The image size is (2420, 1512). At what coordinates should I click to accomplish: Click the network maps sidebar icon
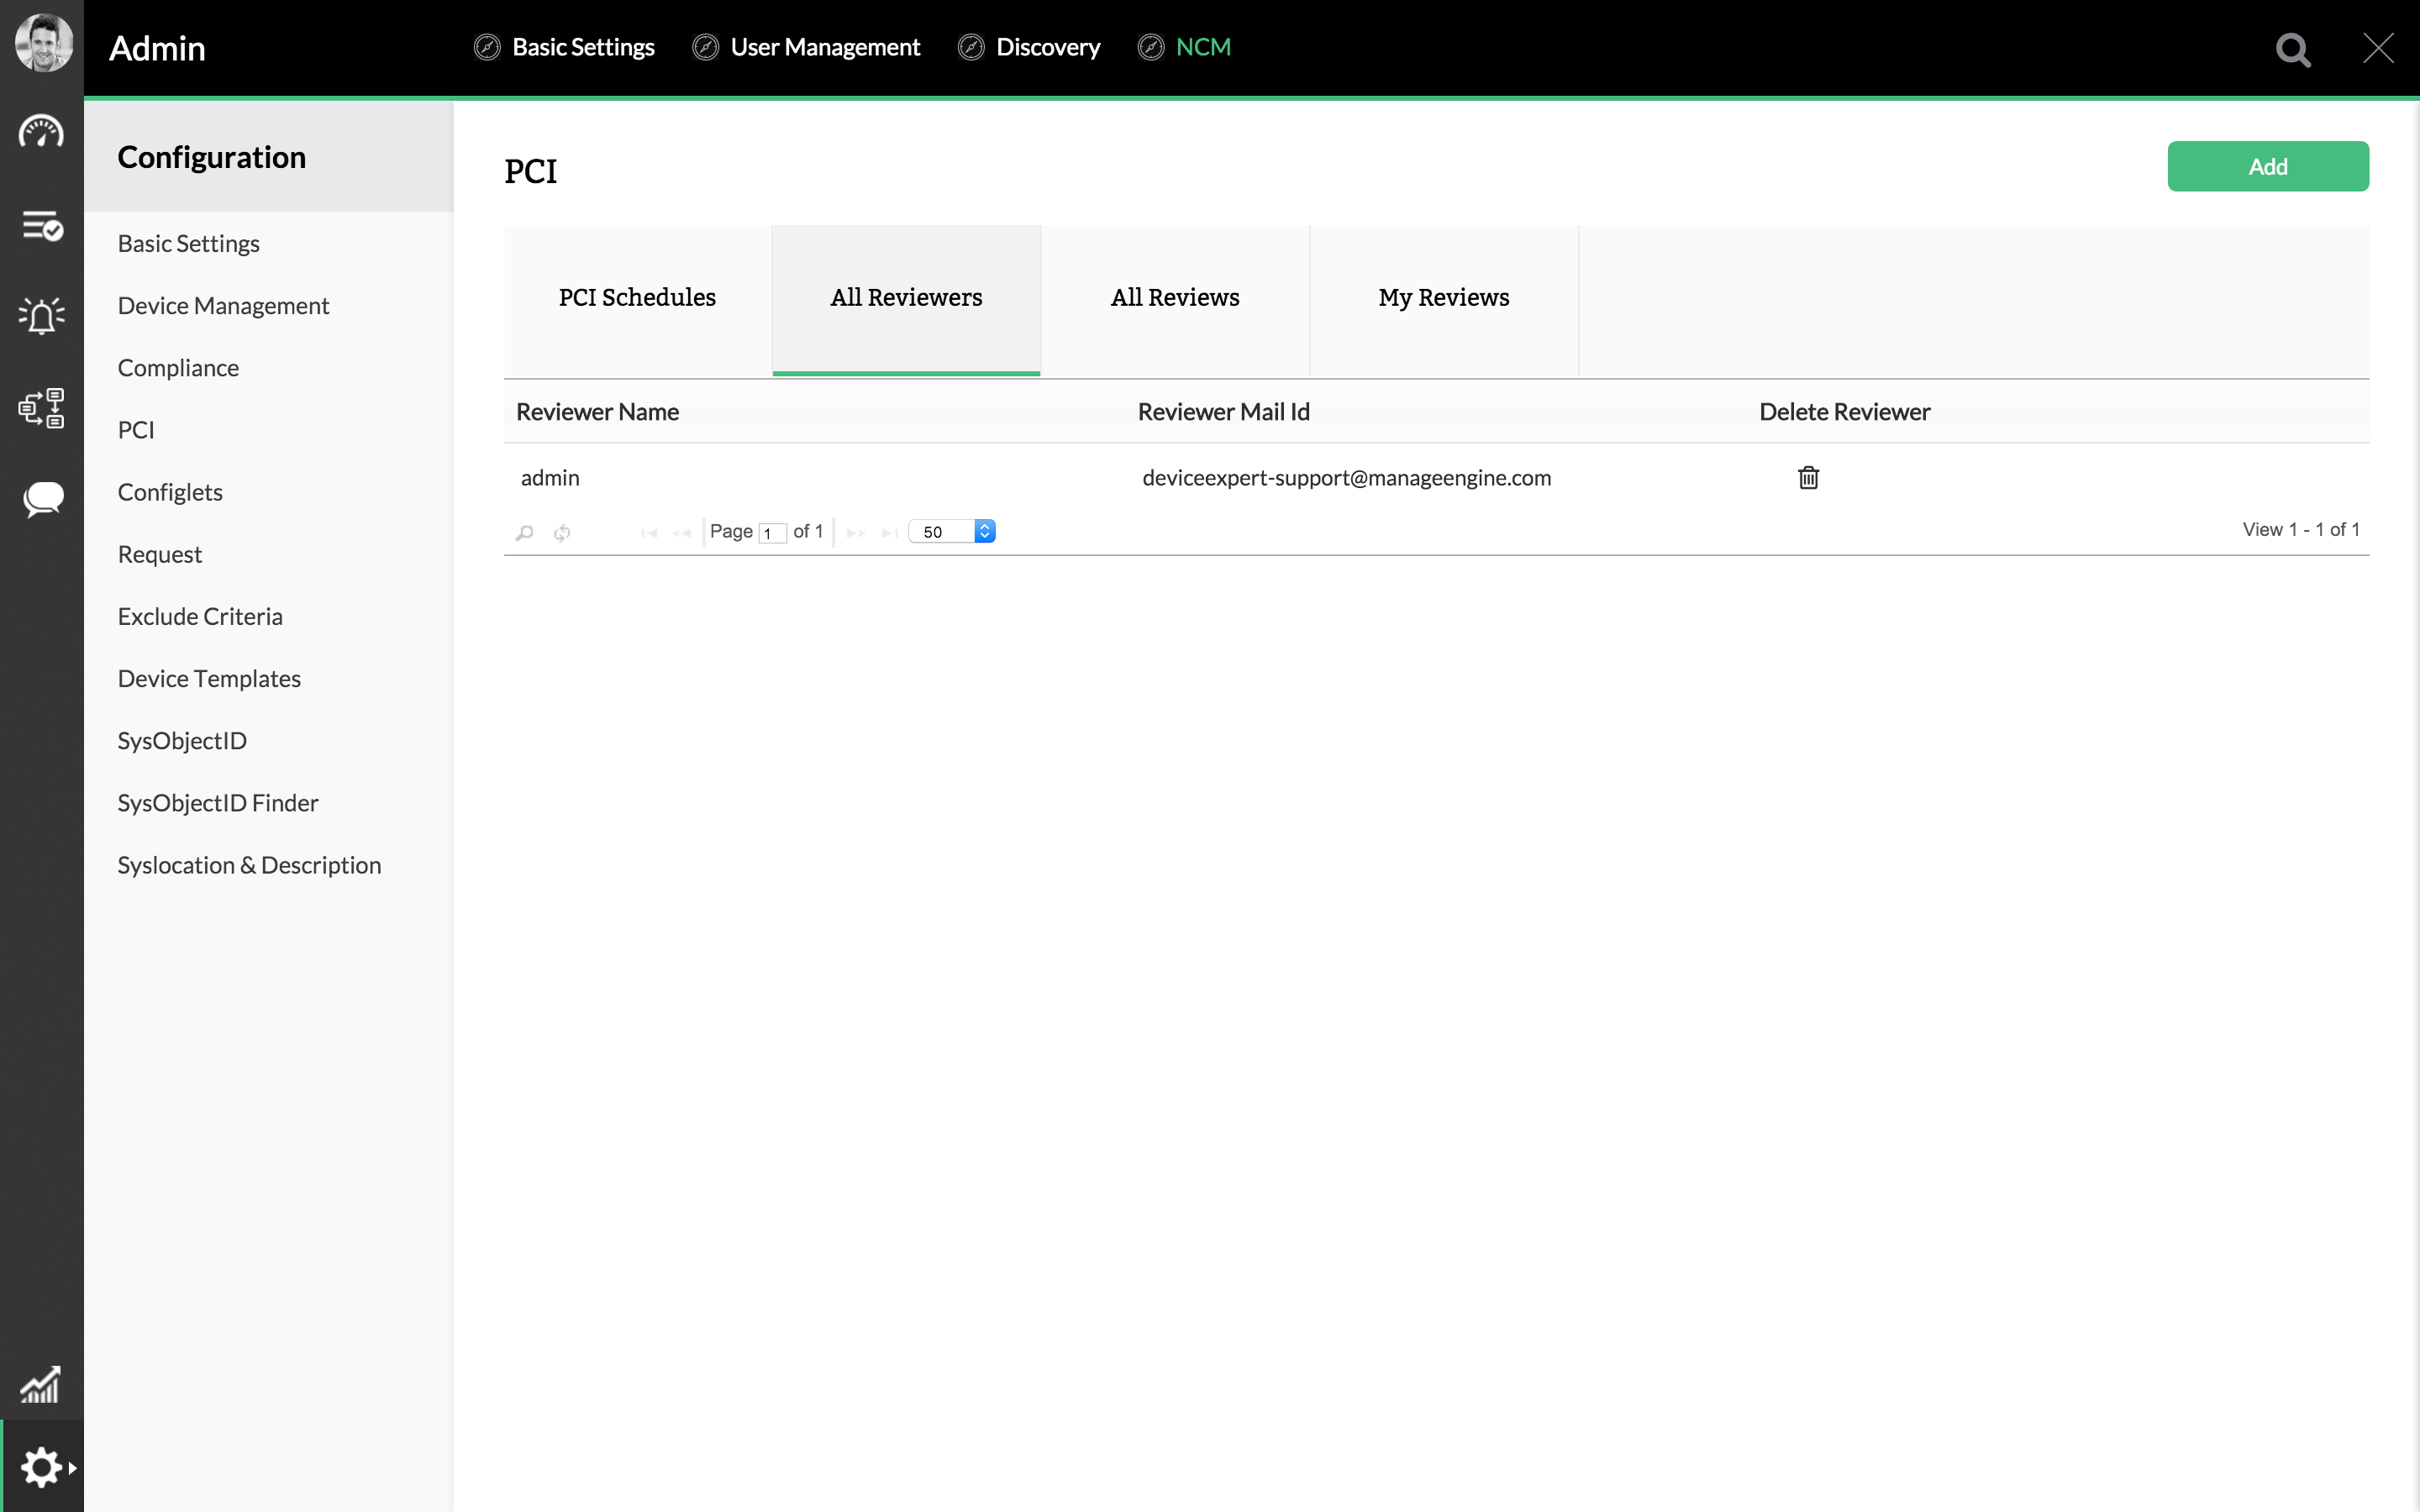tap(41, 408)
